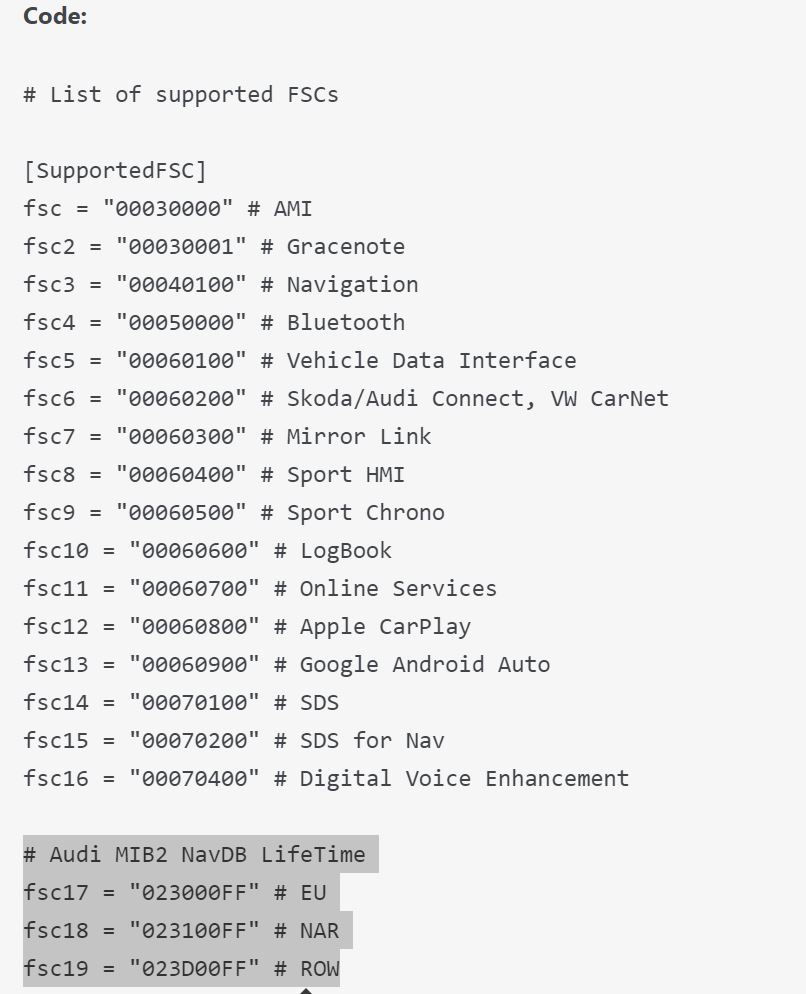
Task: Click the Vehicle Data Interface line
Action: (x=300, y=361)
